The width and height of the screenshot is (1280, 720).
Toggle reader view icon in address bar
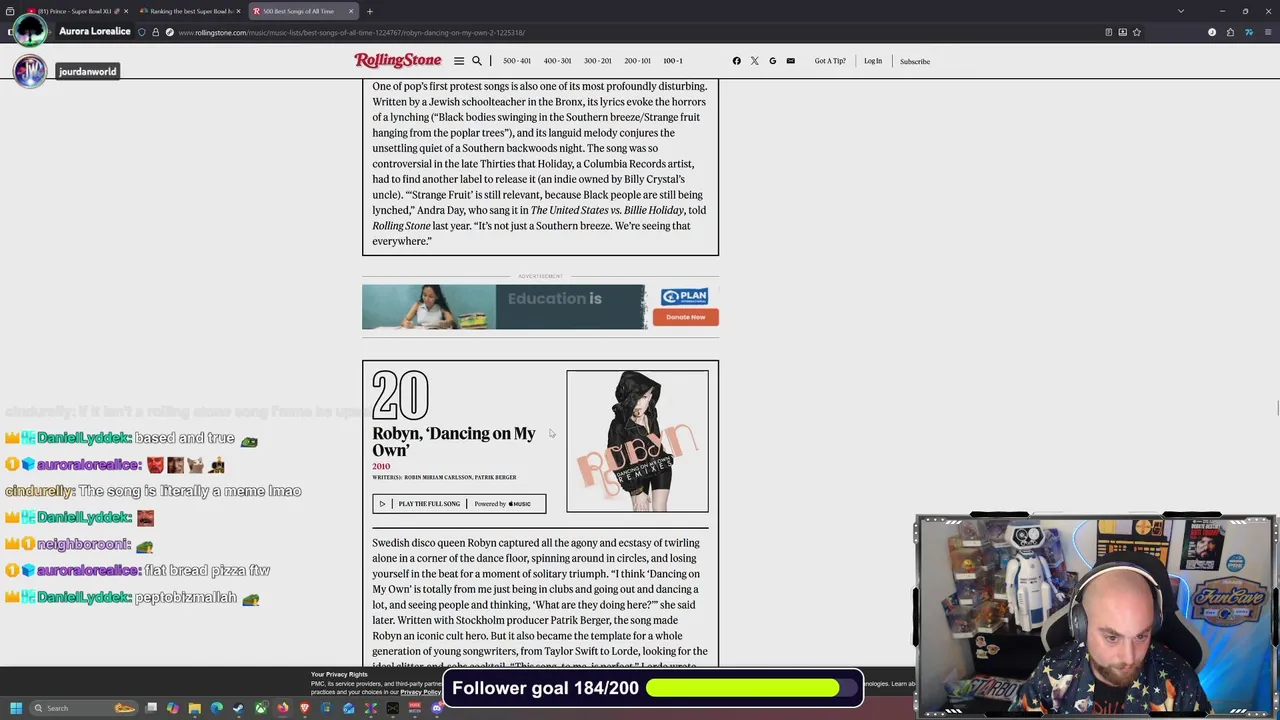click(x=1109, y=32)
